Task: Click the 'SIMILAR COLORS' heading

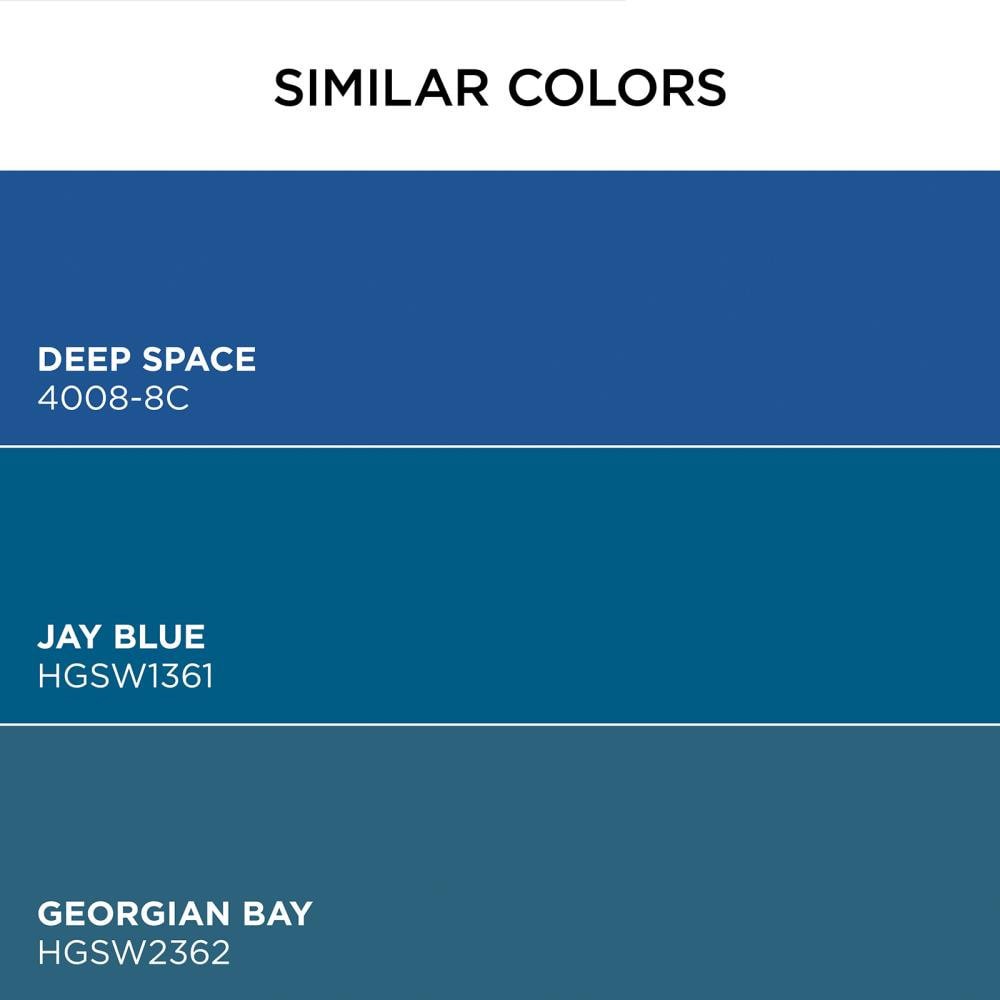Action: 500,88
